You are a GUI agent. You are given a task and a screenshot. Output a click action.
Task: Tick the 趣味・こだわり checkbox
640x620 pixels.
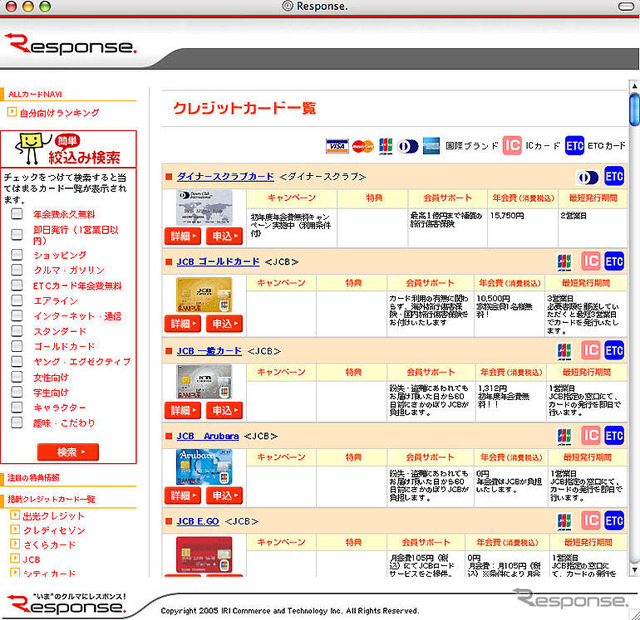[17, 422]
